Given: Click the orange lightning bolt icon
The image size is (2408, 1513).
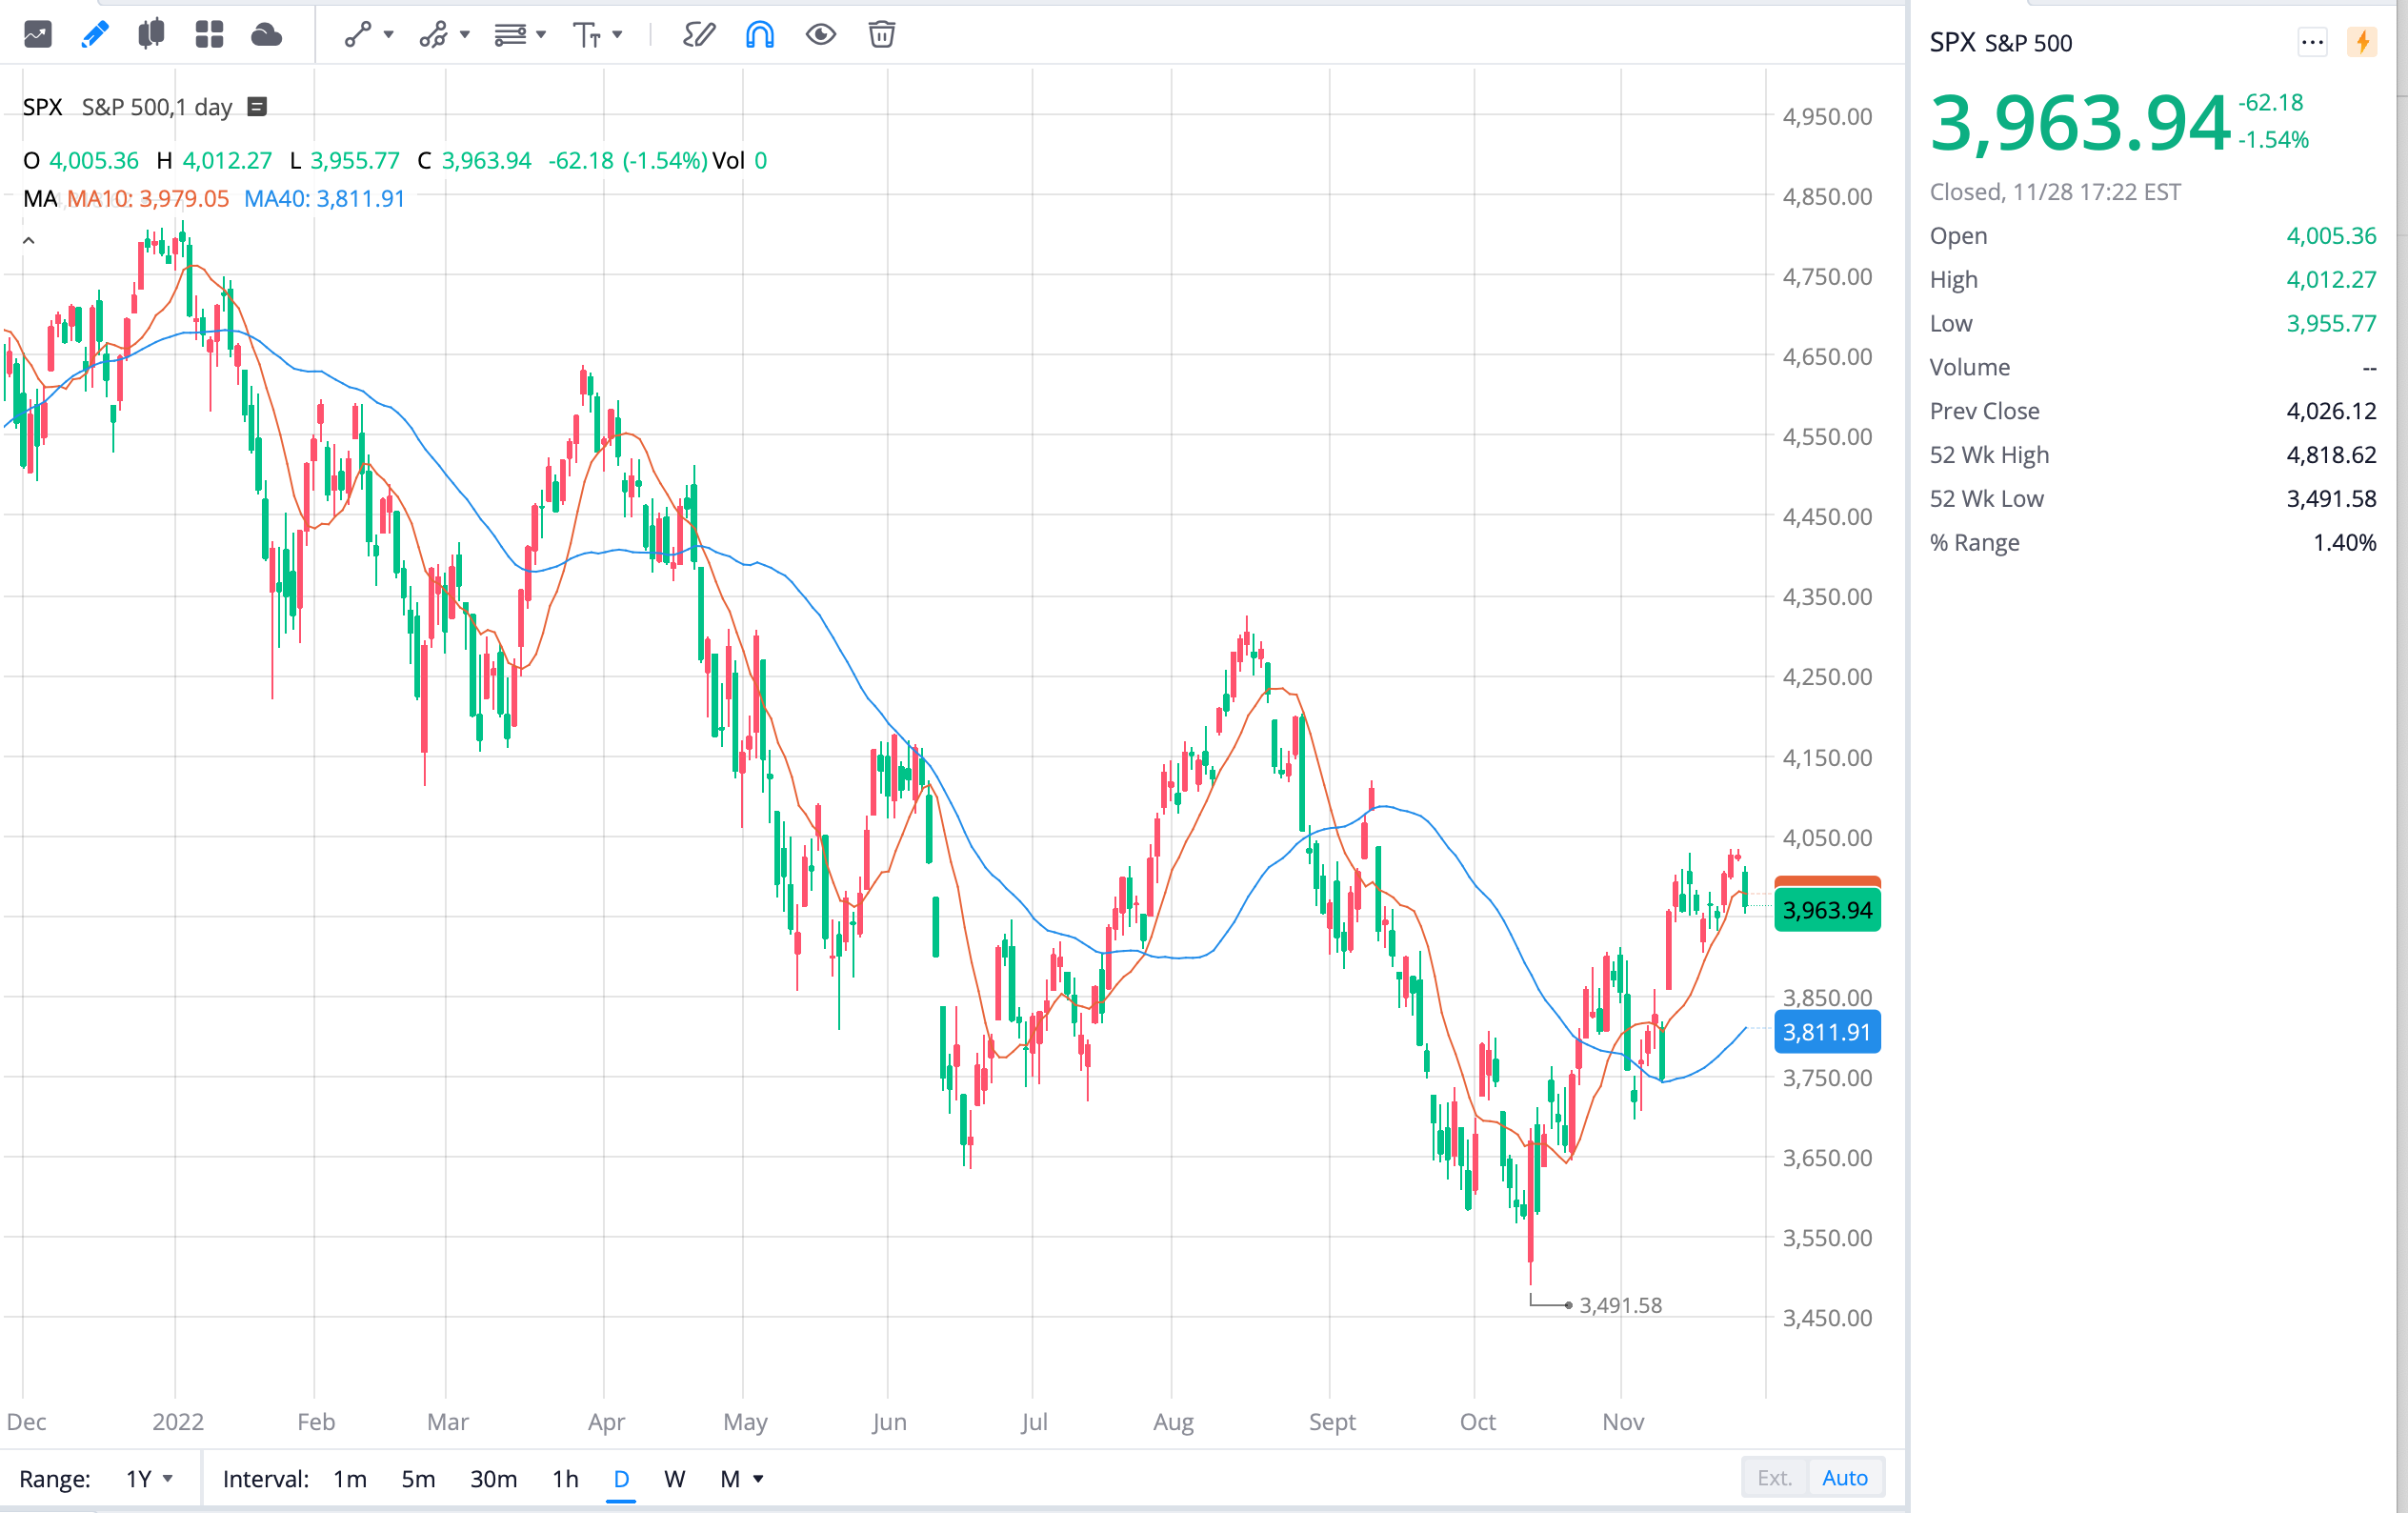Looking at the screenshot, I should (x=2362, y=43).
